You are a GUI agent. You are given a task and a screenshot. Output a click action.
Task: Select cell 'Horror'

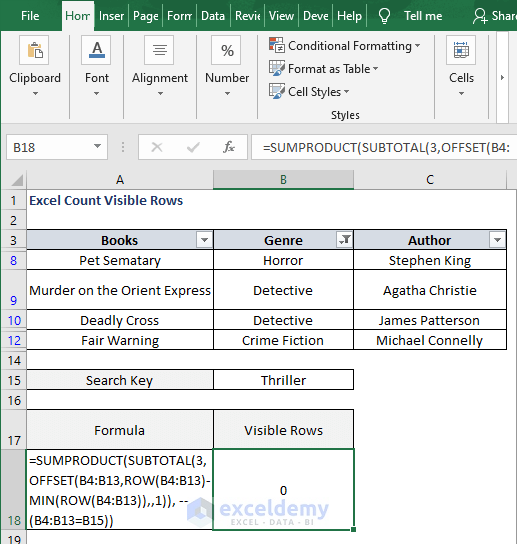tap(283, 260)
